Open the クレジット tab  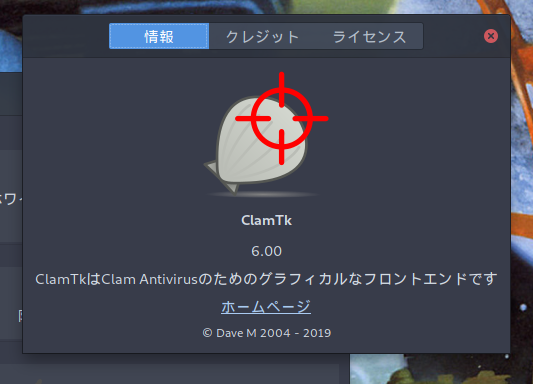pyautogui.click(x=262, y=36)
